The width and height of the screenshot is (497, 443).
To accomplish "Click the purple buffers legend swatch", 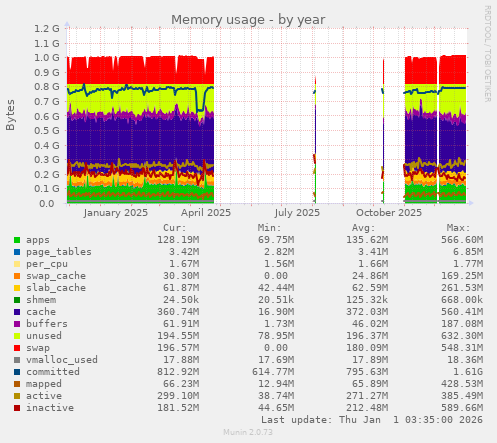I will tap(17, 324).
